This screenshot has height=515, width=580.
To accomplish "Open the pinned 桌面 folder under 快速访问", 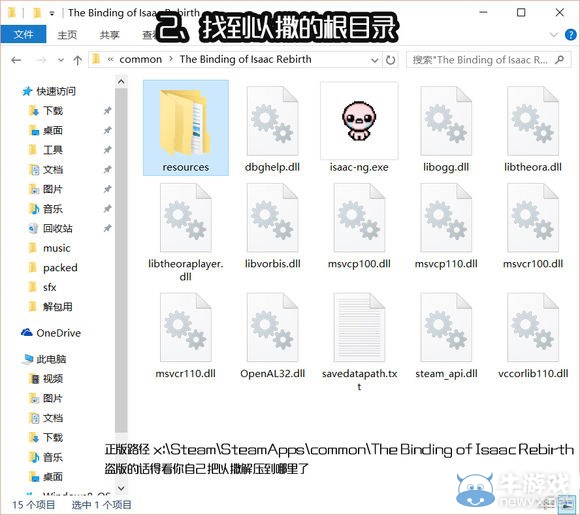I will [46, 130].
